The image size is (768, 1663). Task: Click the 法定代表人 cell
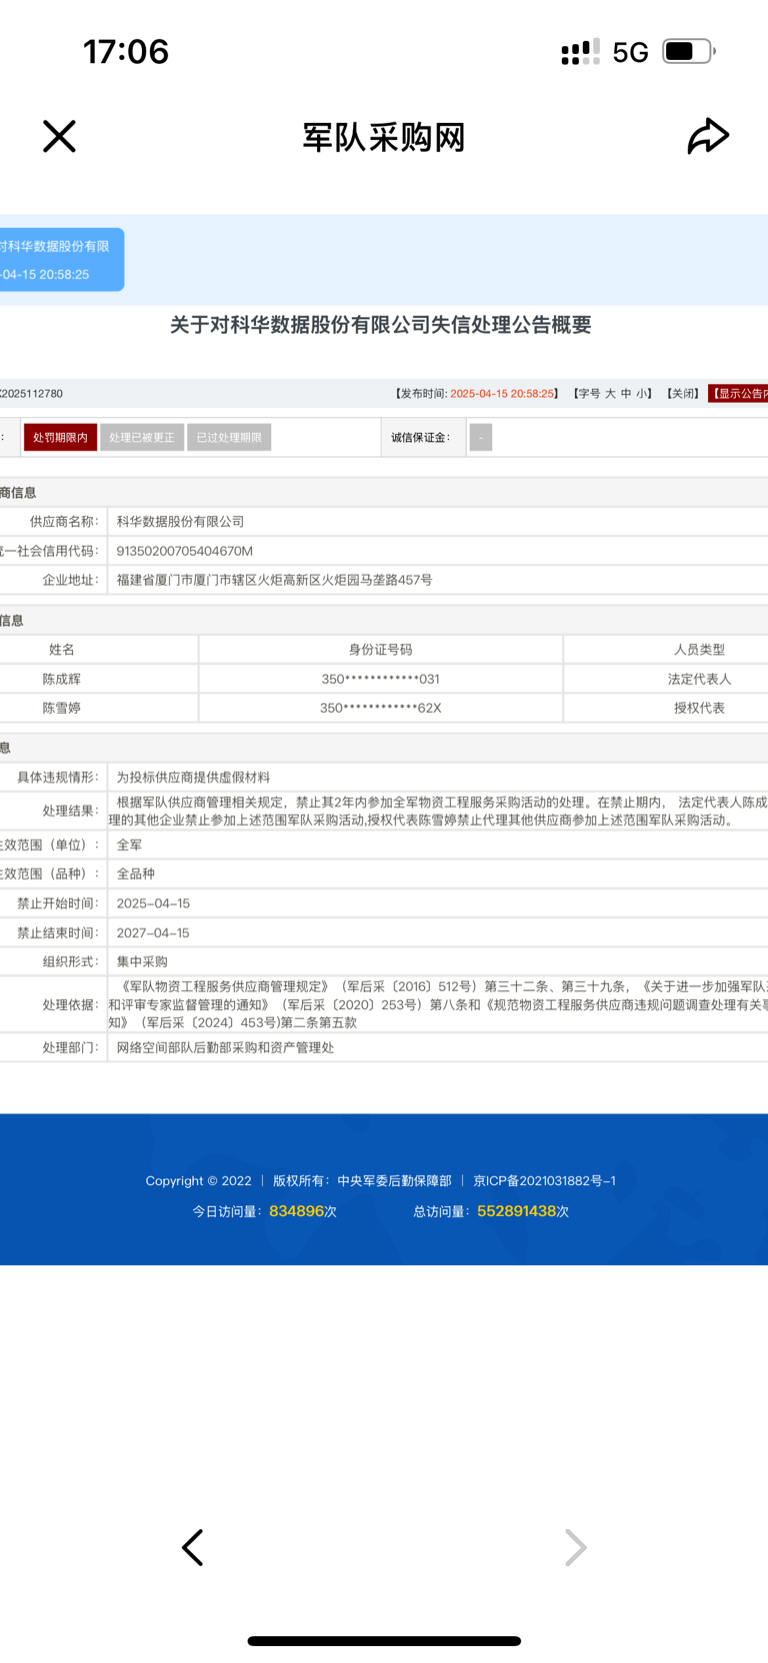tap(700, 679)
